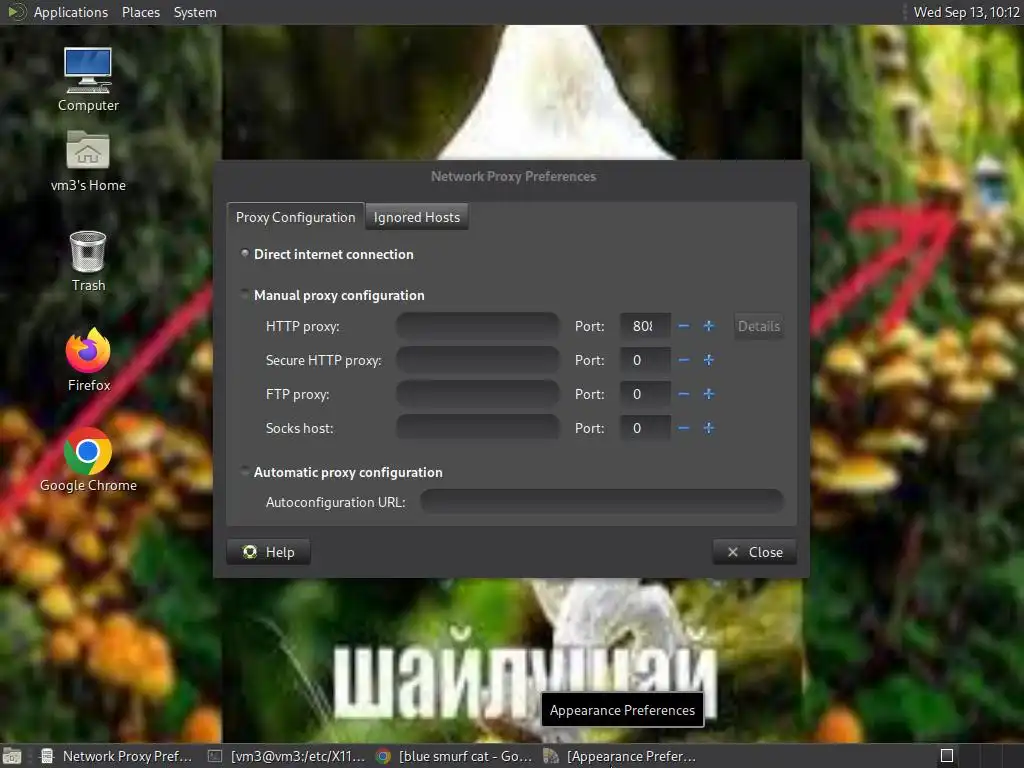Increase the Socks host port
1024x768 pixels.
tap(709, 428)
